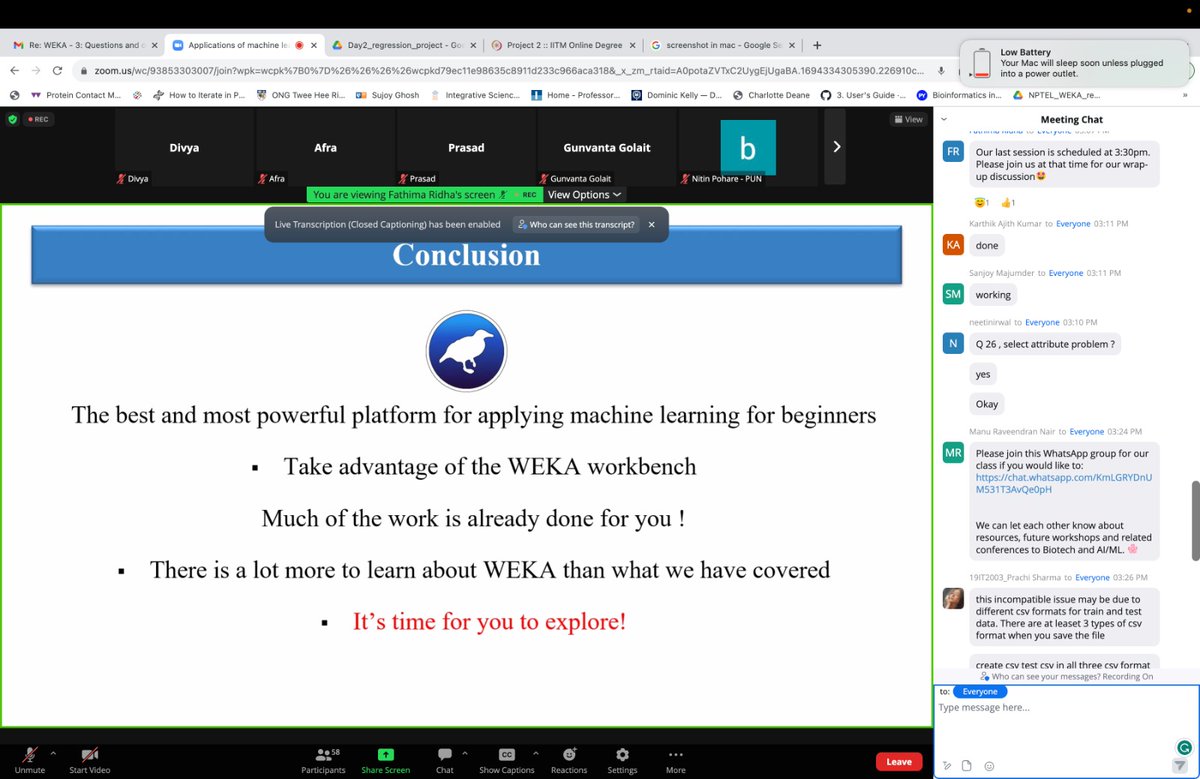The image size is (1200, 779).
Task: Click the browser address bar URL
Action: point(500,70)
